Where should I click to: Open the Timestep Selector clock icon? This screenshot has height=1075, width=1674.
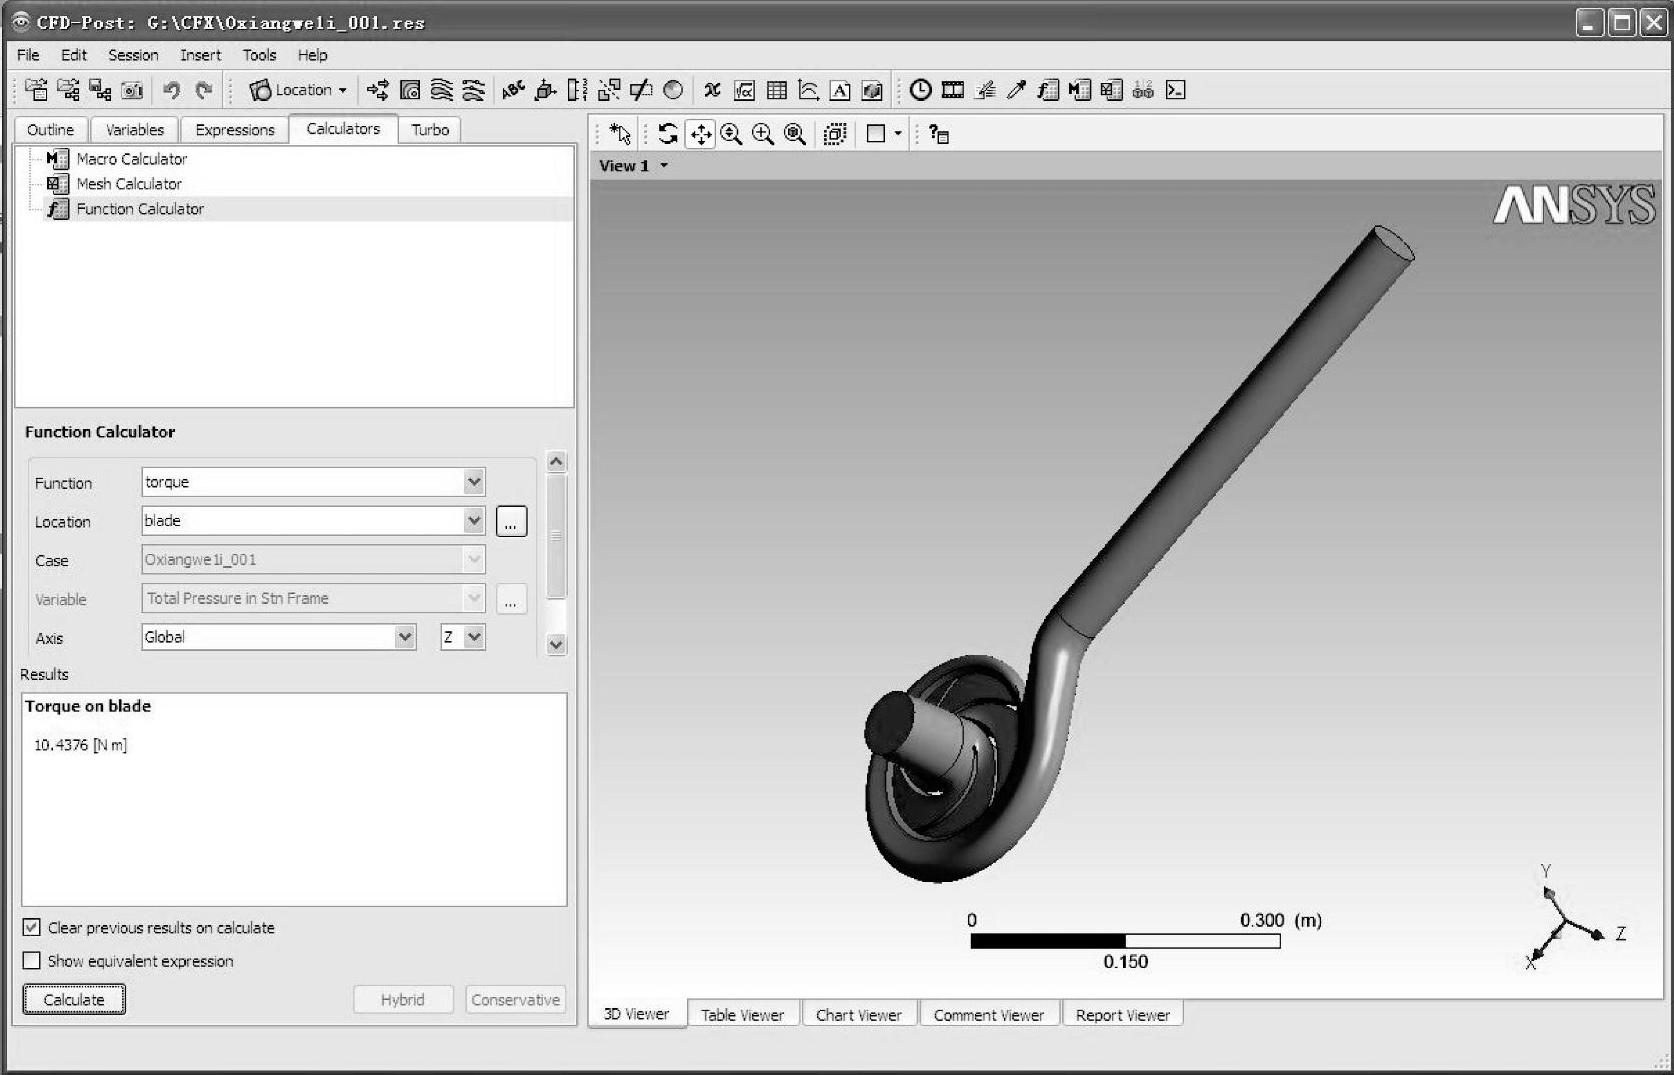[x=920, y=90]
